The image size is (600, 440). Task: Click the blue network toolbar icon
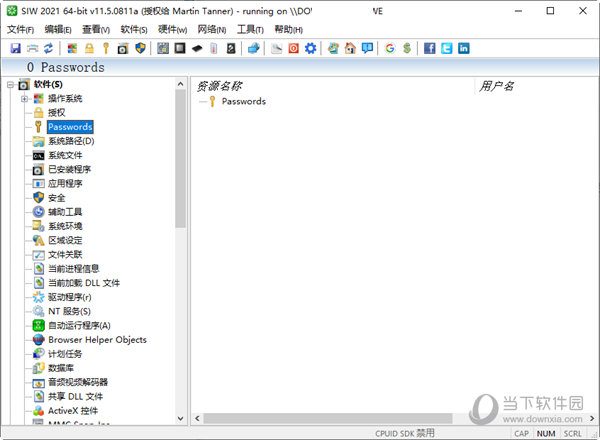[x=254, y=48]
